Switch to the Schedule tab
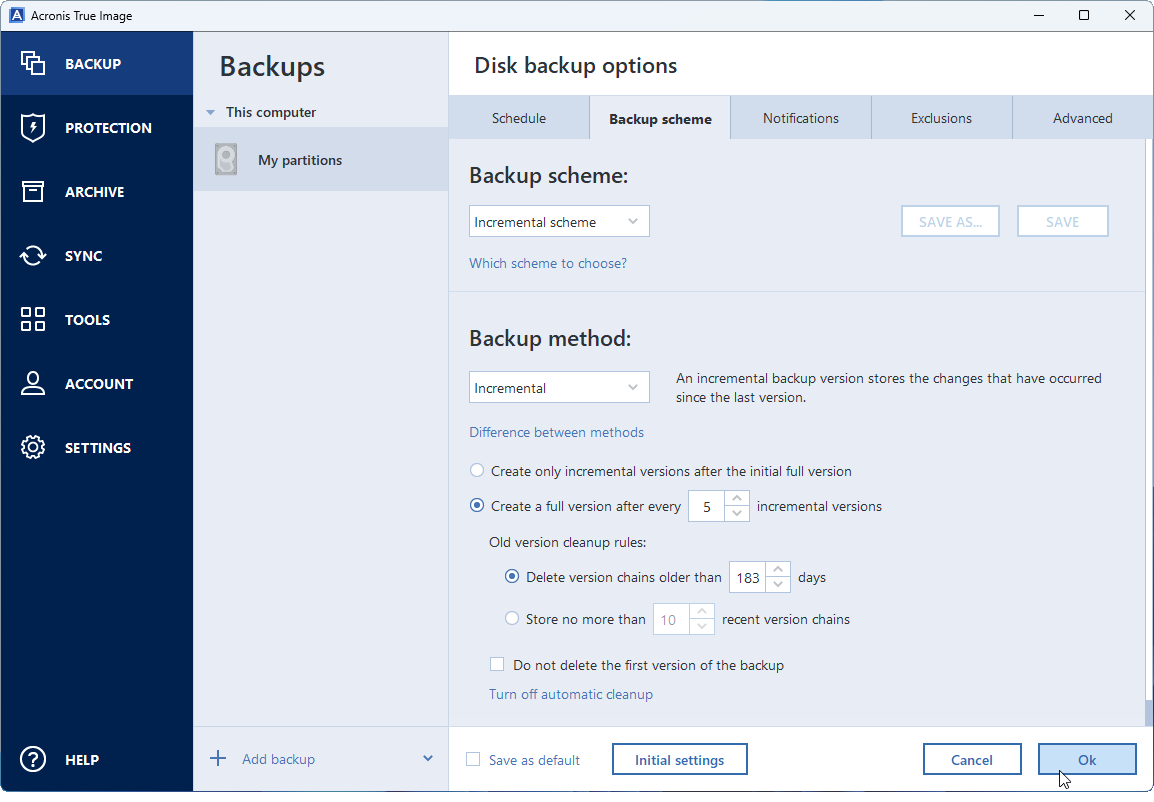The height and width of the screenshot is (802, 1154). pyautogui.click(x=519, y=118)
